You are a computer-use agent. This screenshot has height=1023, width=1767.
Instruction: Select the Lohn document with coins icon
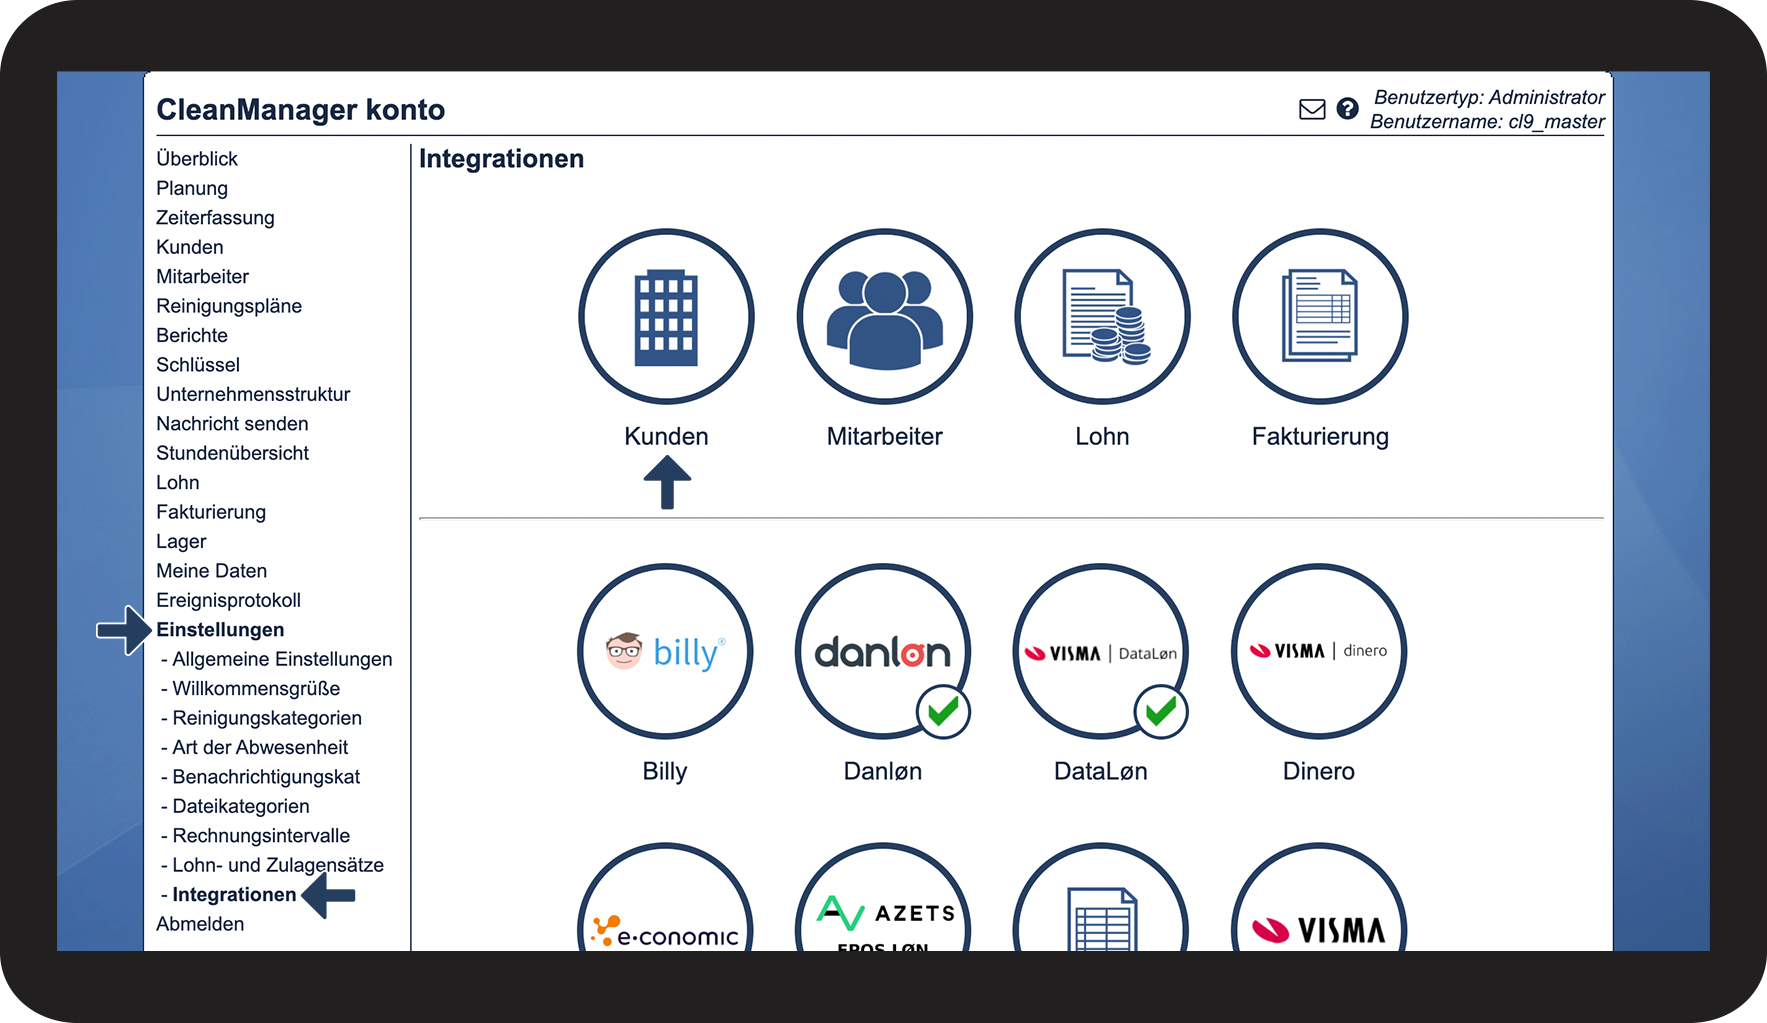point(1102,317)
